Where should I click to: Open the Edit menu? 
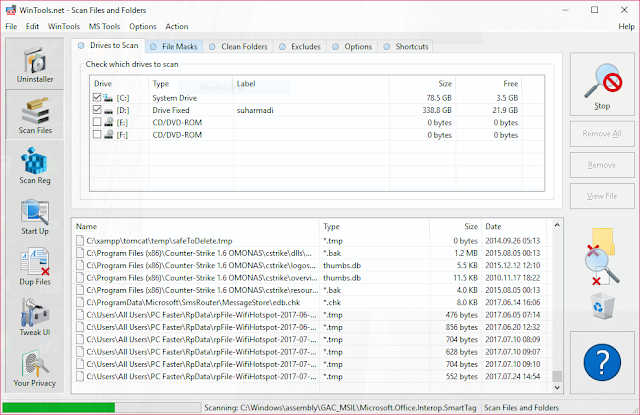pyautogui.click(x=32, y=27)
